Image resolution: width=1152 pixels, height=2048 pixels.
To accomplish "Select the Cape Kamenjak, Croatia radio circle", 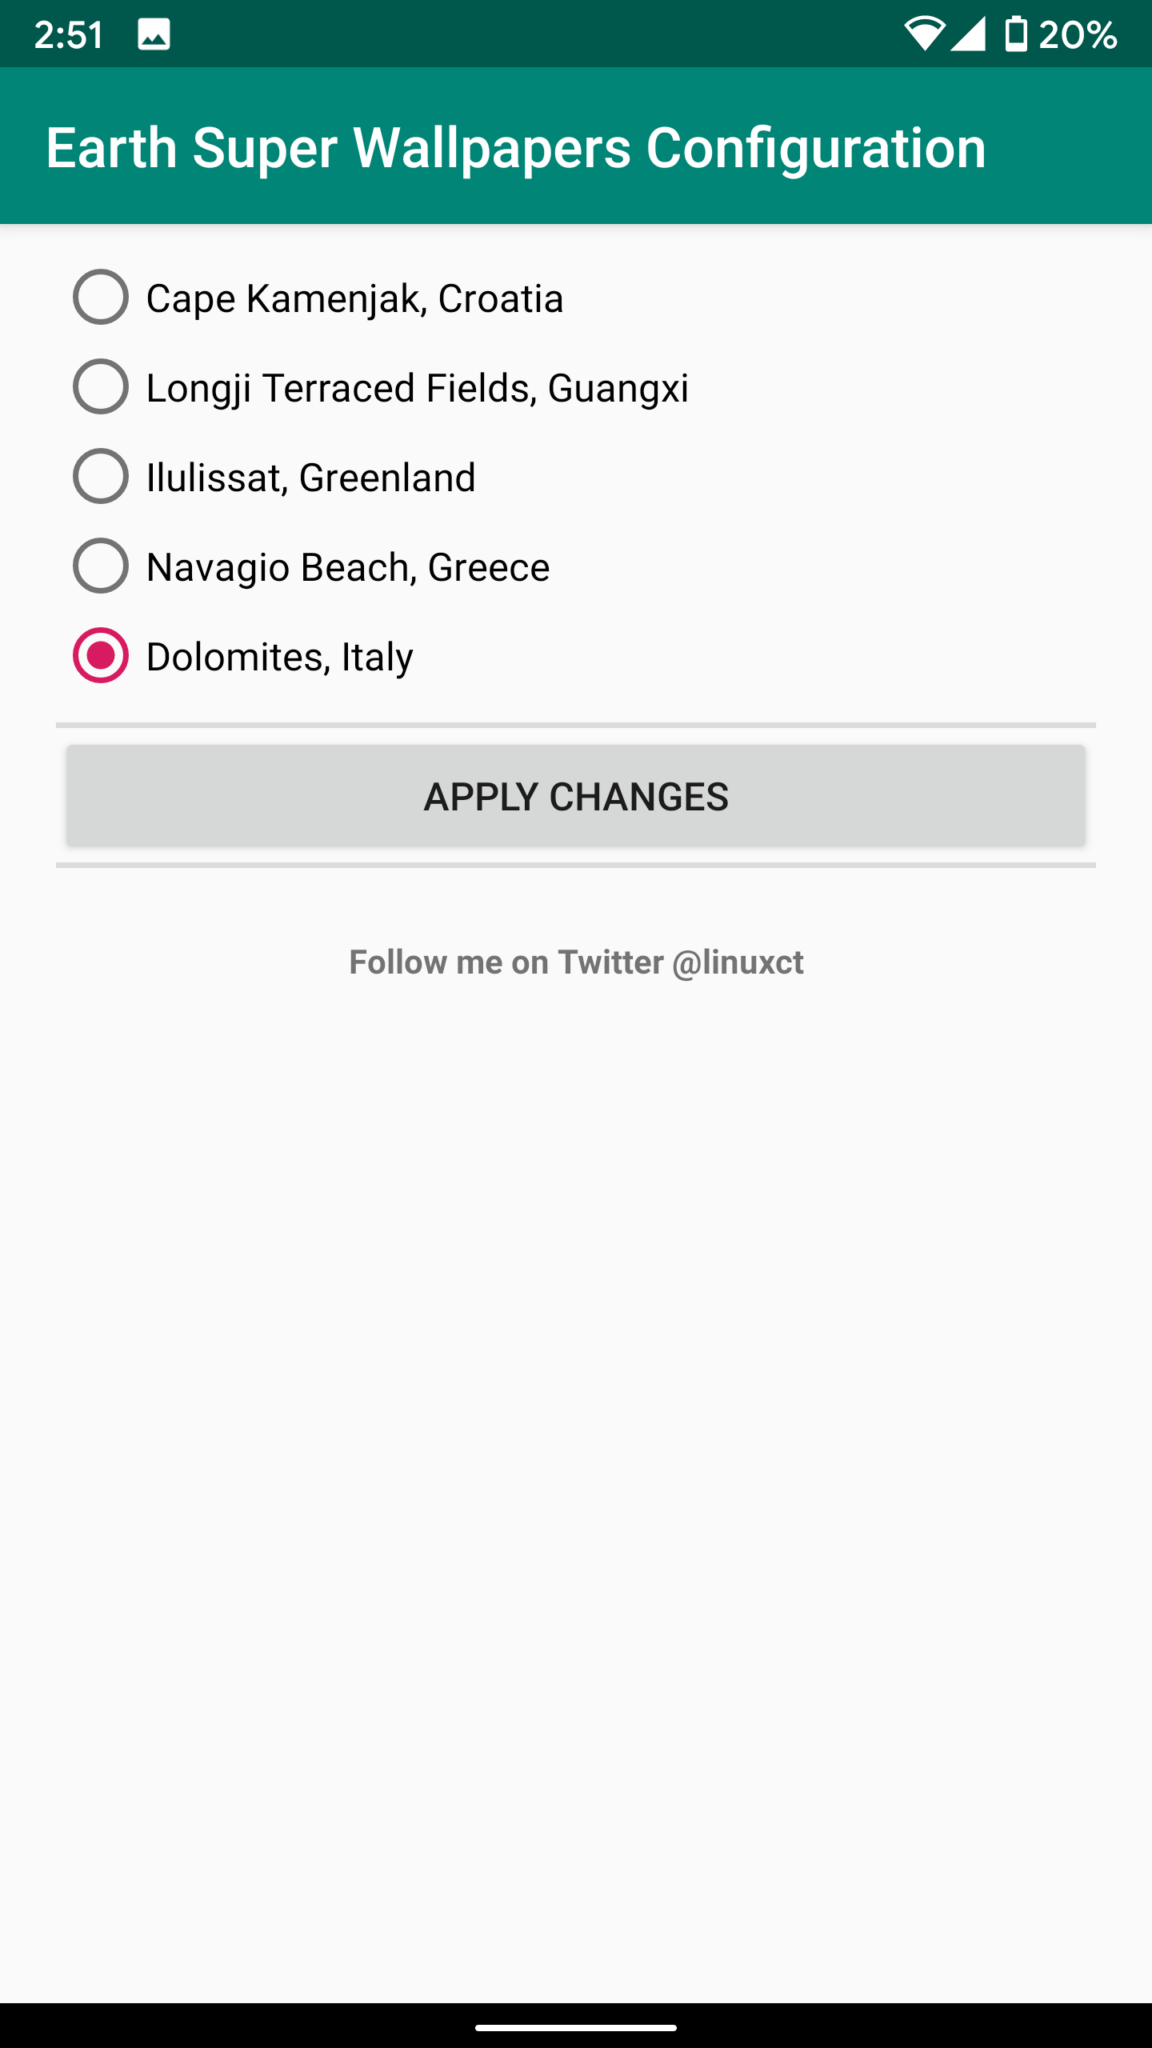I will 101,297.
